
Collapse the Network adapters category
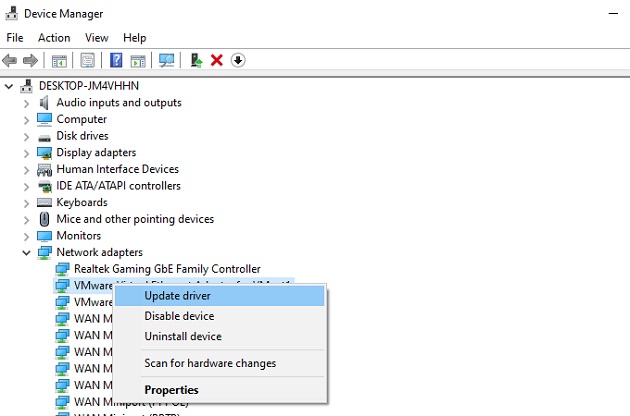pyautogui.click(x=27, y=253)
